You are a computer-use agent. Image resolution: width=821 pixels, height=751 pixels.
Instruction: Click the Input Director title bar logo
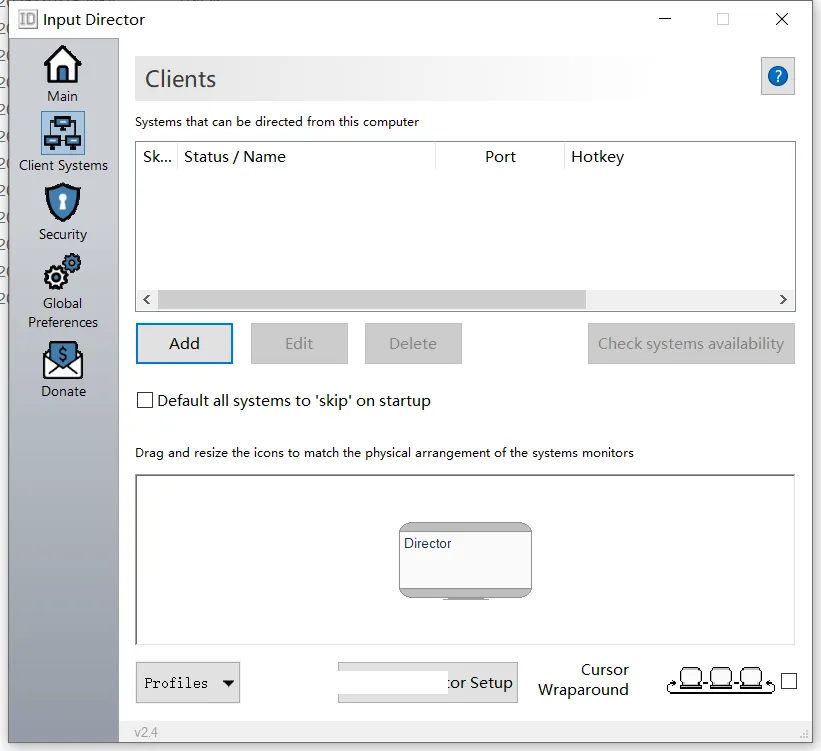point(28,19)
